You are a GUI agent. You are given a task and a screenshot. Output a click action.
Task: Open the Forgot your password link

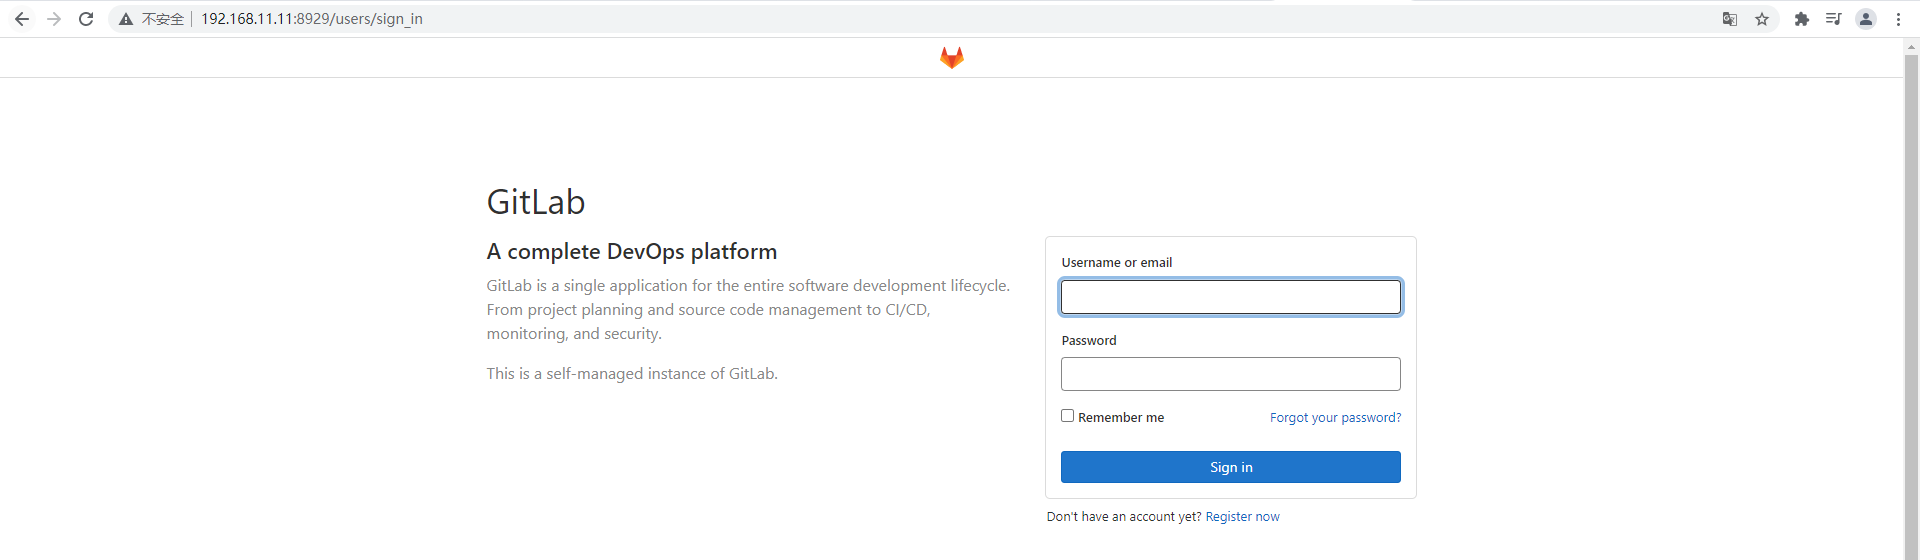click(x=1335, y=418)
